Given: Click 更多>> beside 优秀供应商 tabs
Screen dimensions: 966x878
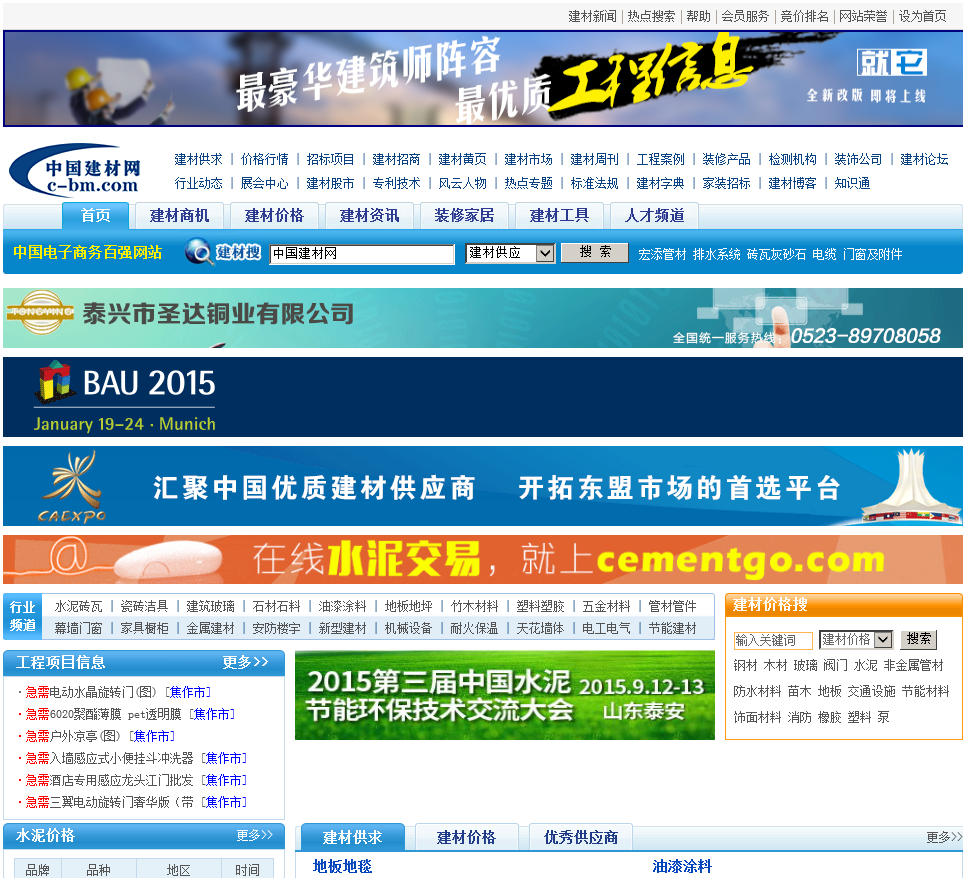Looking at the screenshot, I should (944, 837).
